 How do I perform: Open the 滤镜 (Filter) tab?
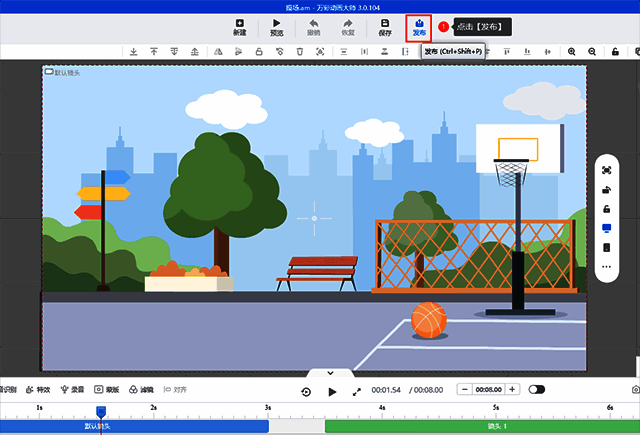(141, 389)
